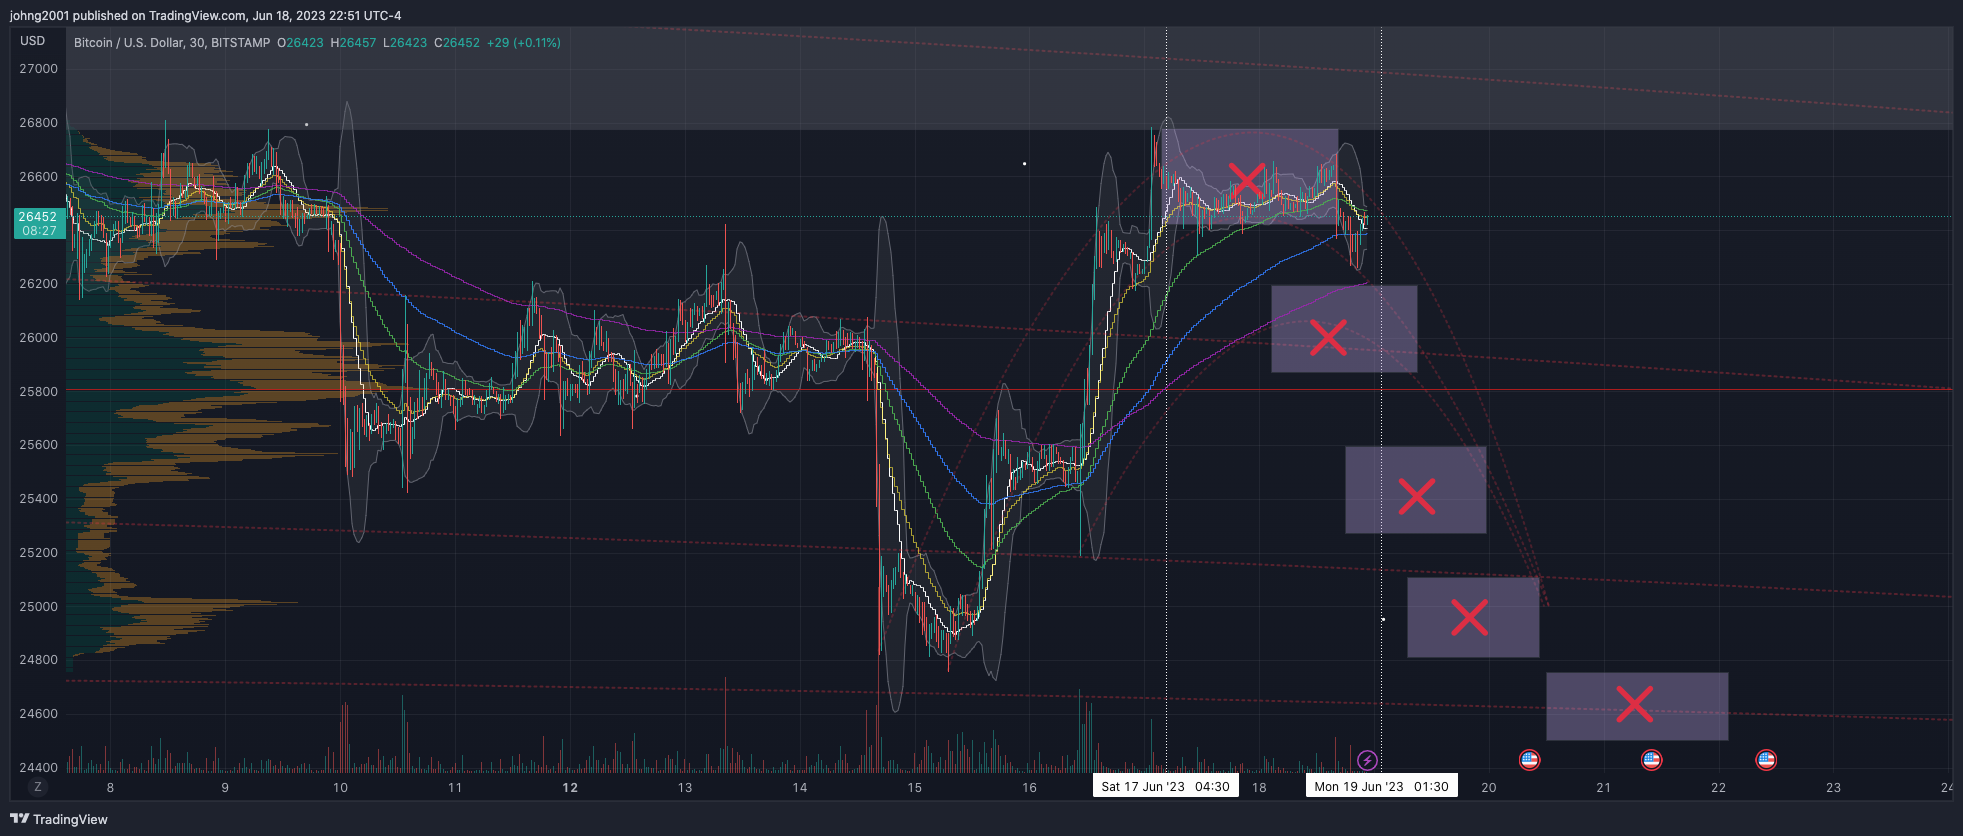Click the 27000 price axis label
Image resolution: width=1963 pixels, height=836 pixels.
tap(39, 69)
